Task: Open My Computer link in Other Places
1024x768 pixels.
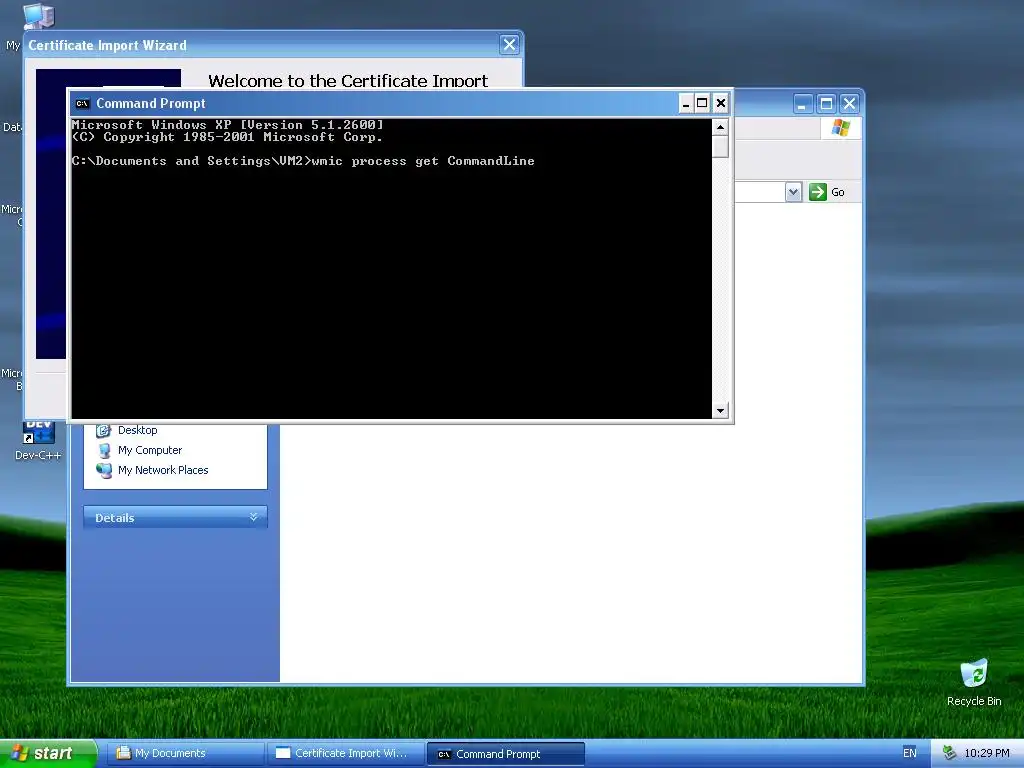Action: pyautogui.click(x=150, y=450)
